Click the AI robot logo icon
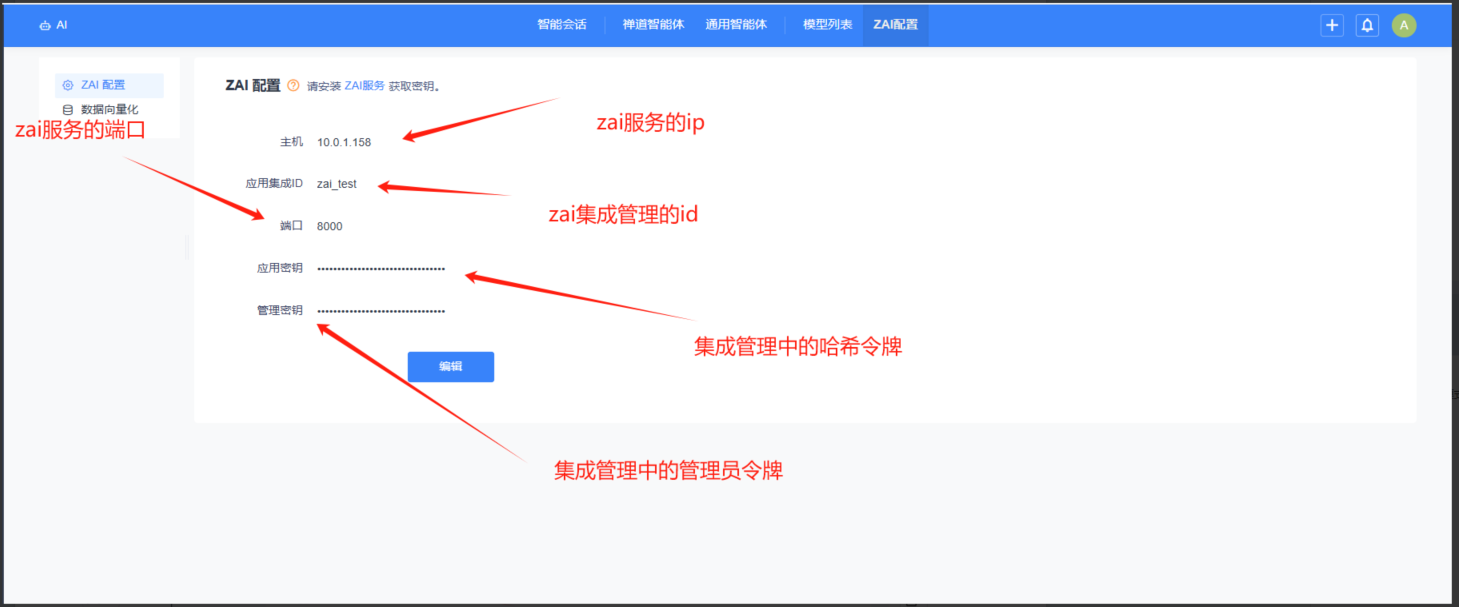 [x=45, y=25]
